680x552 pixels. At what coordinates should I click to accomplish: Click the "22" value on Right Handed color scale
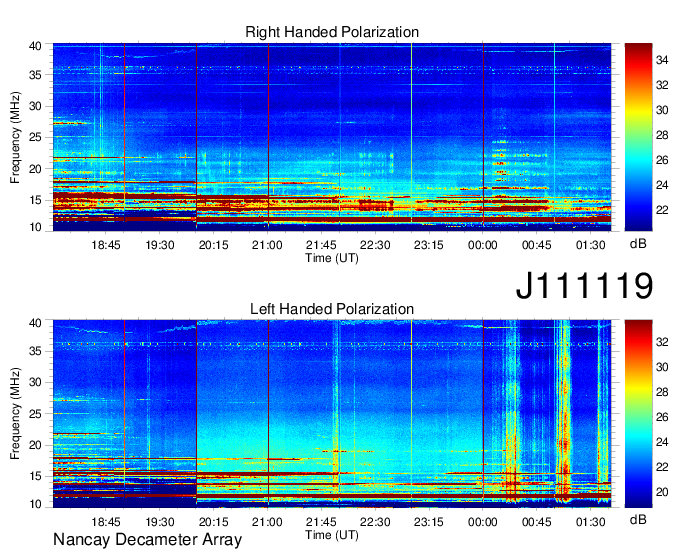[x=662, y=210]
